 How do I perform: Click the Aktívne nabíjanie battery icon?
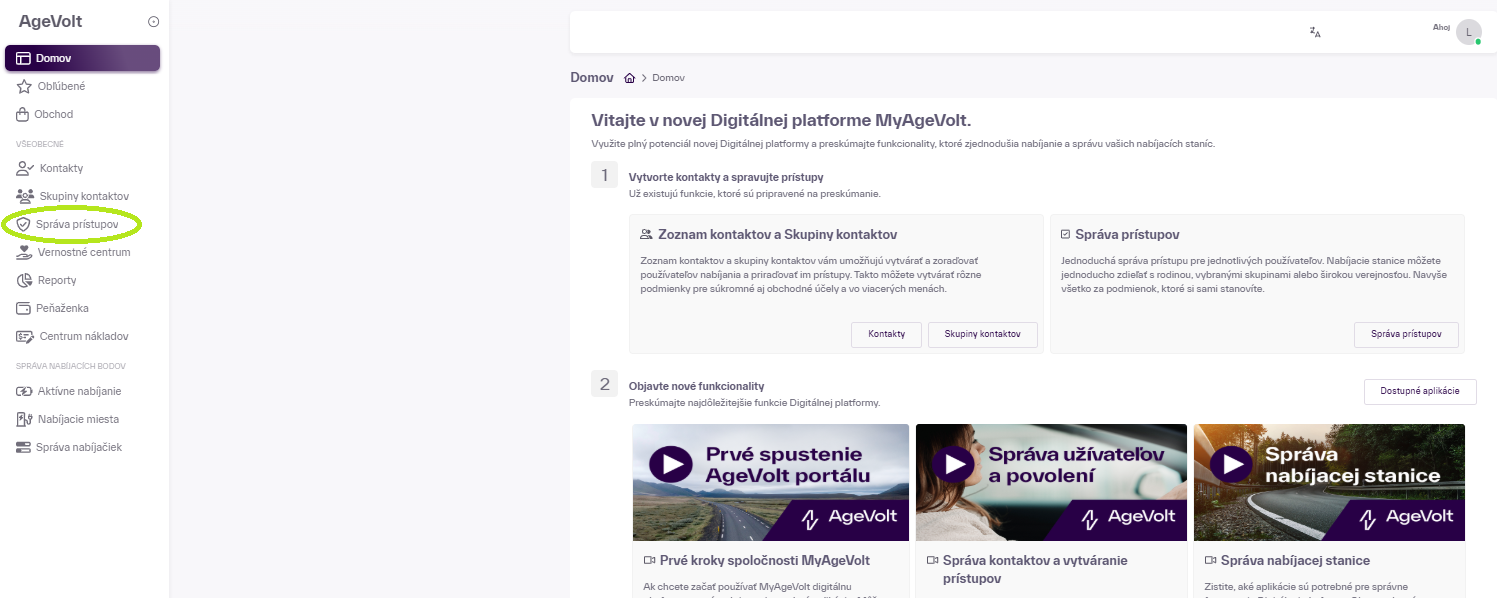click(x=24, y=391)
